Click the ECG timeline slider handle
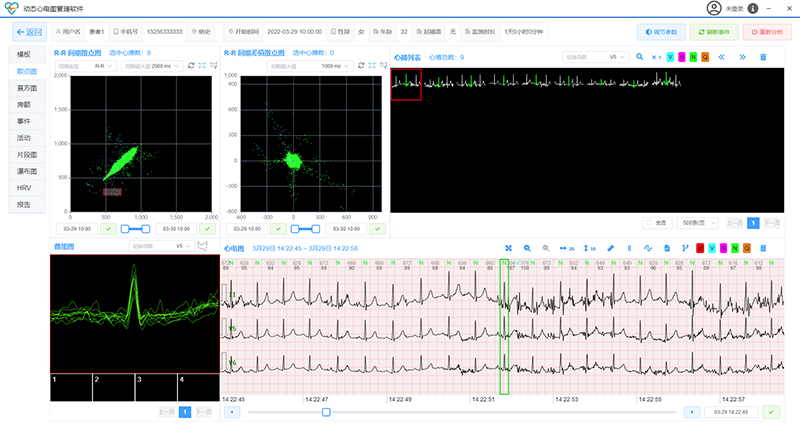 (326, 411)
